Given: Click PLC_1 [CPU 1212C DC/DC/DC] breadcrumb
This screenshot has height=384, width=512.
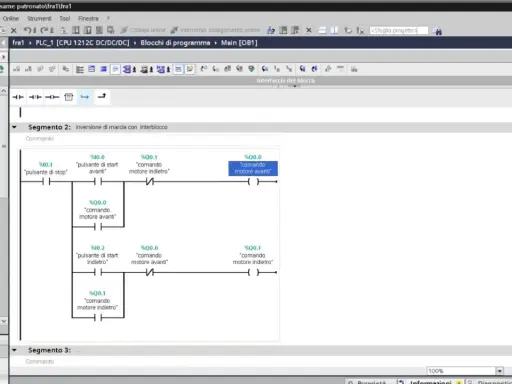Looking at the screenshot, I should [82, 43].
